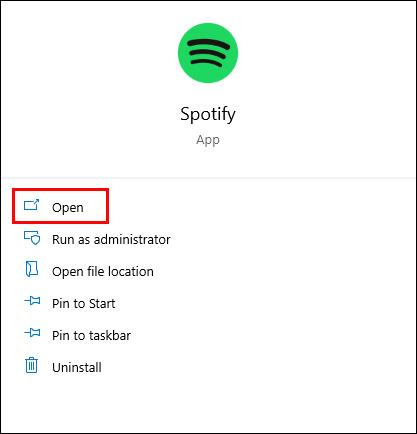This screenshot has width=417, height=434.
Task: Click the Spotify app title text
Action: click(x=208, y=115)
